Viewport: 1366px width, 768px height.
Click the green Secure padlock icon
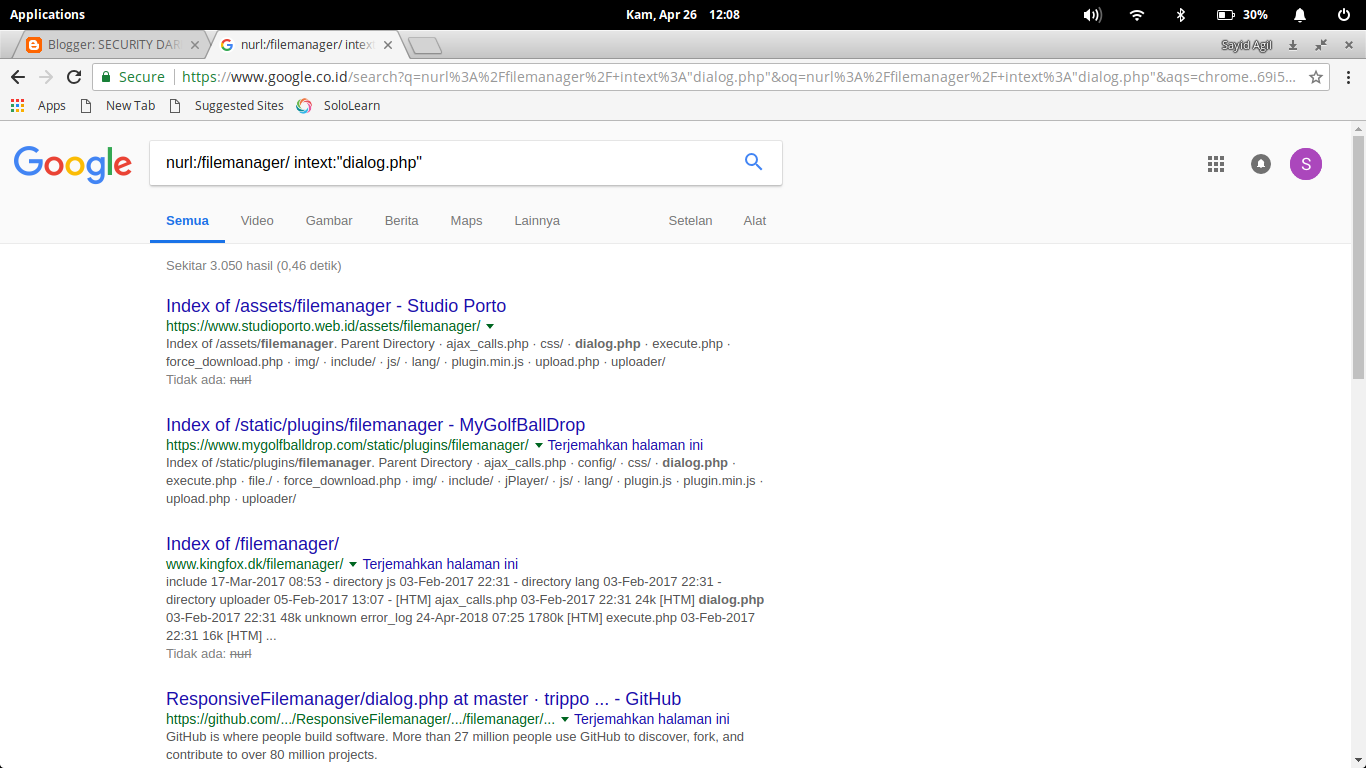click(106, 77)
